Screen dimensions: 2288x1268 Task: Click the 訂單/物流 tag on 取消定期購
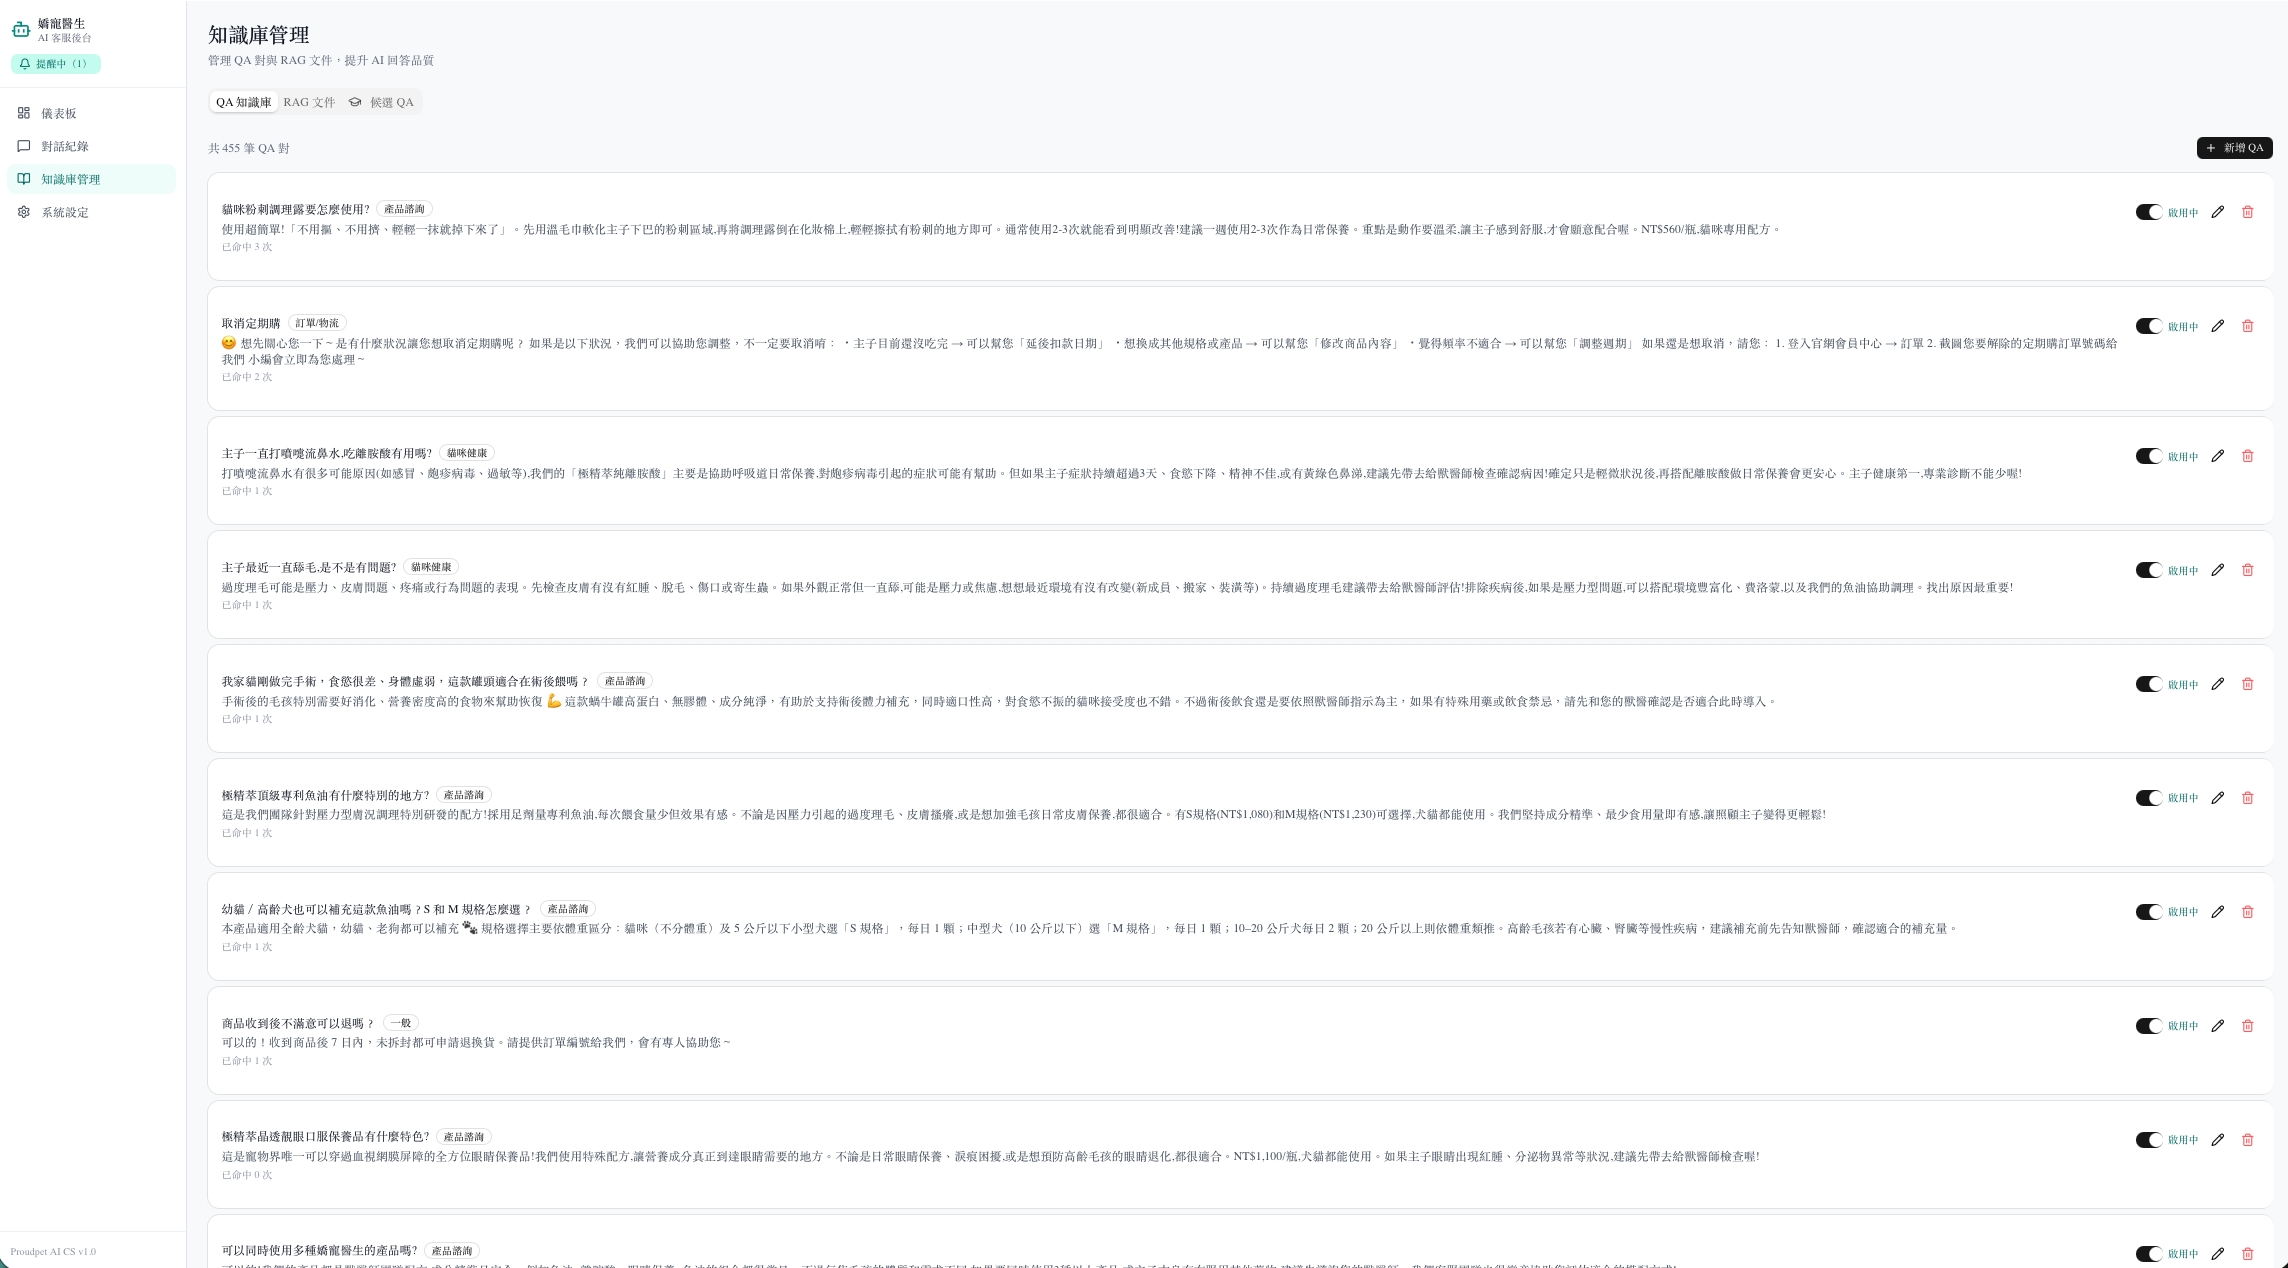tap(317, 323)
